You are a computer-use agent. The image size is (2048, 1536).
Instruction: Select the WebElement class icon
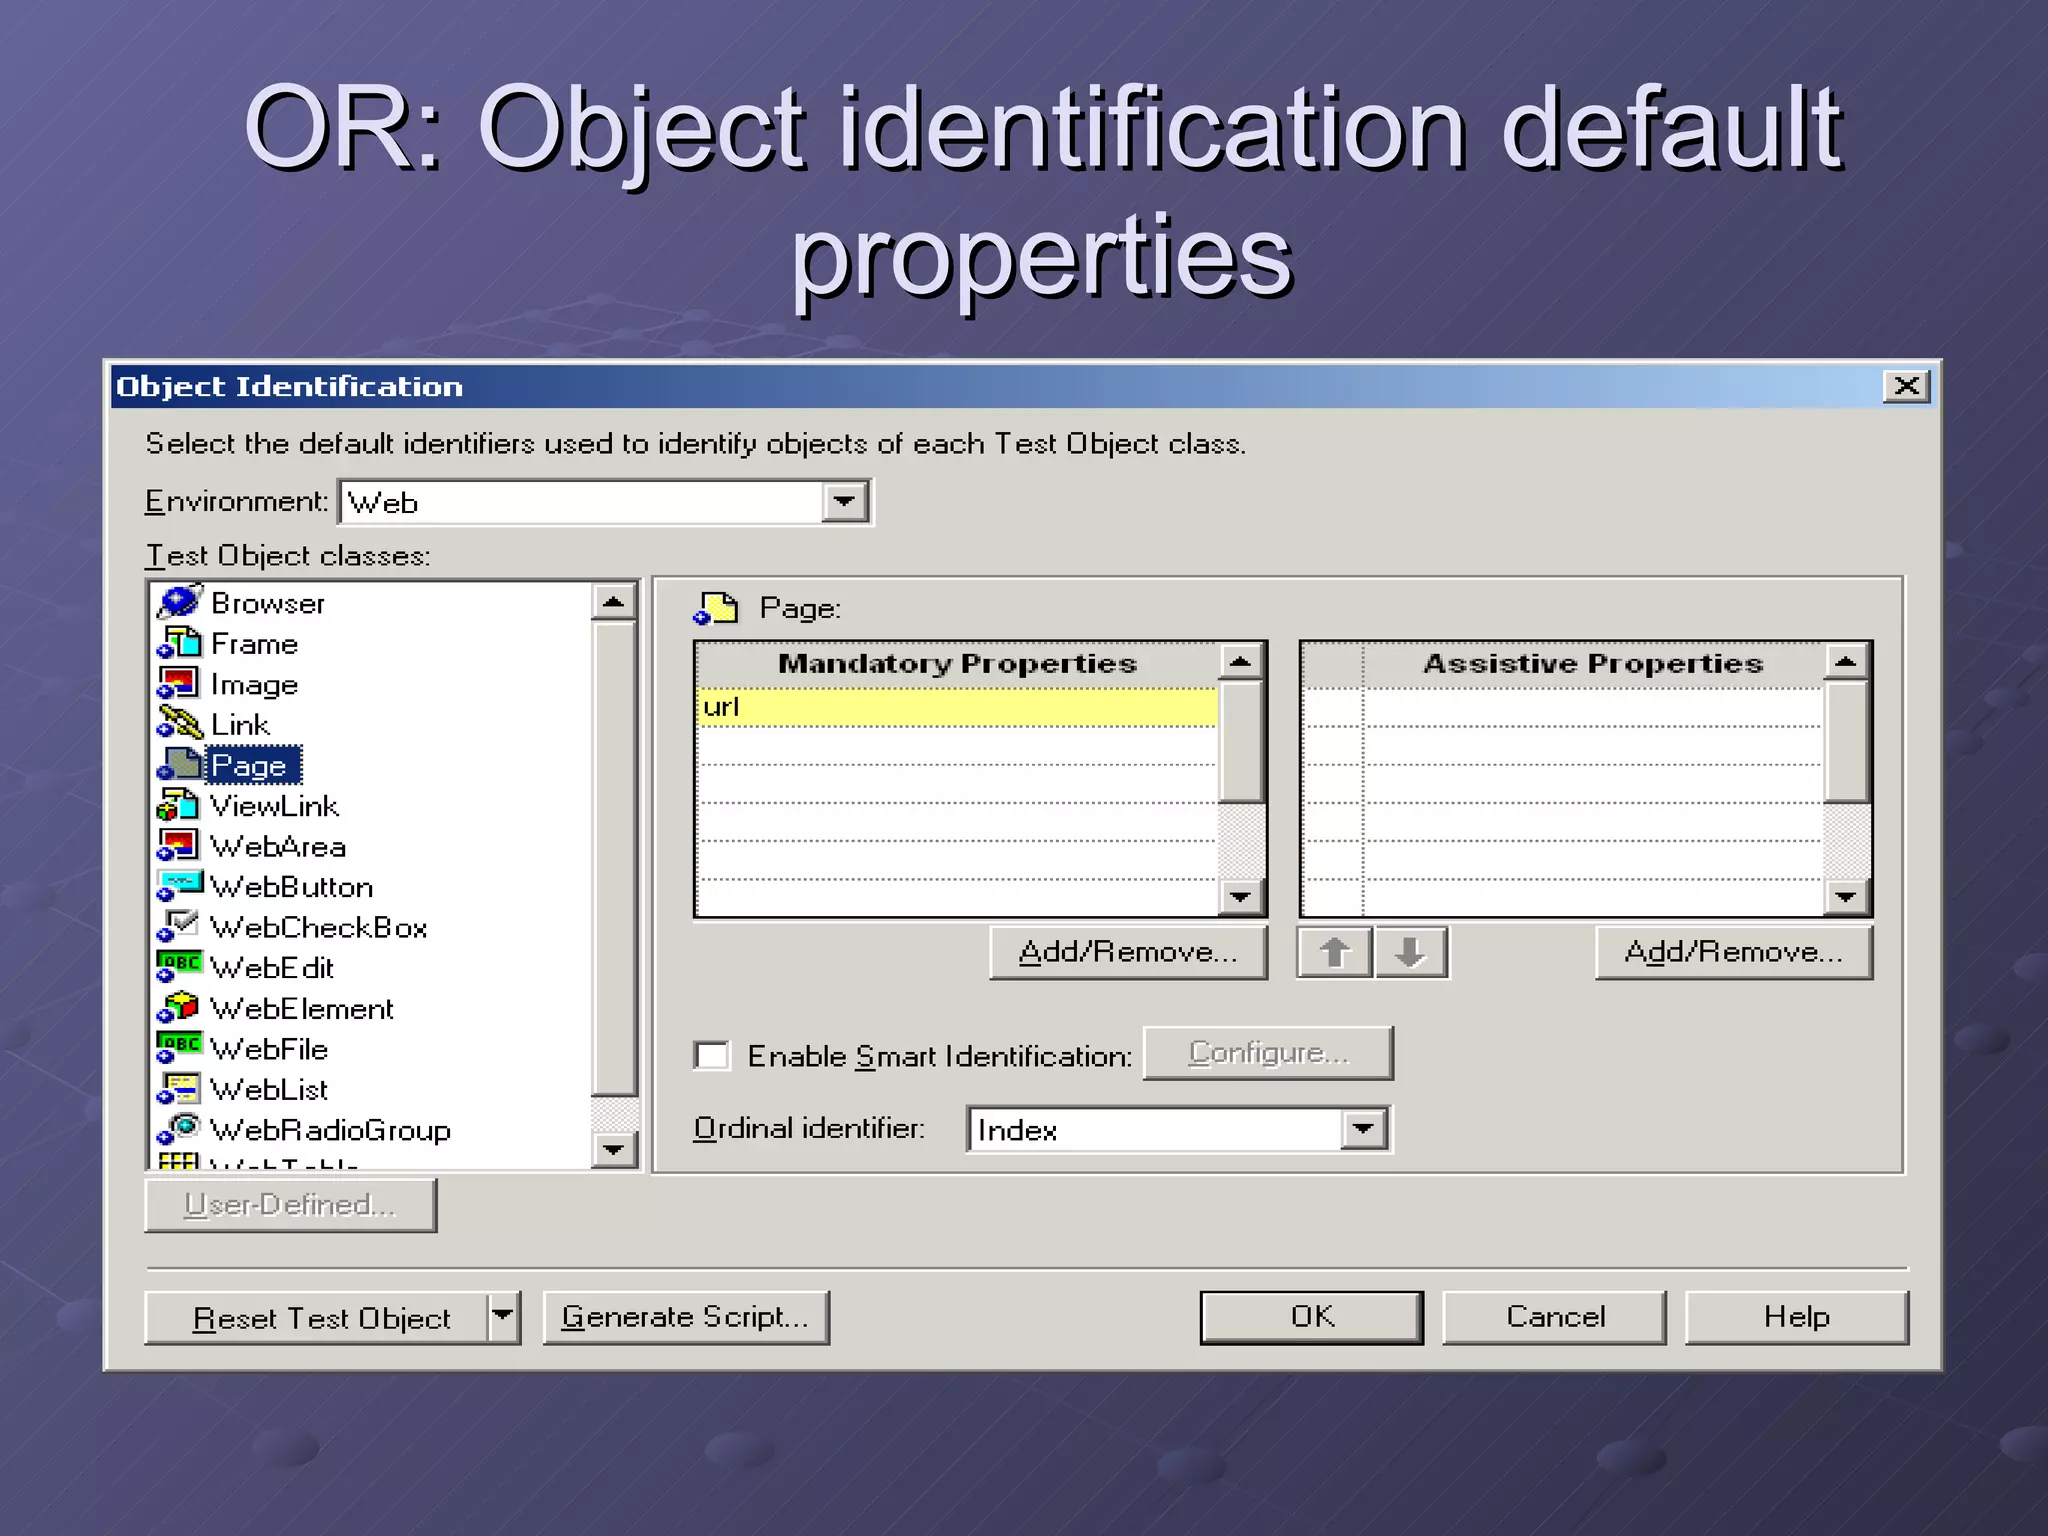[x=180, y=1008]
